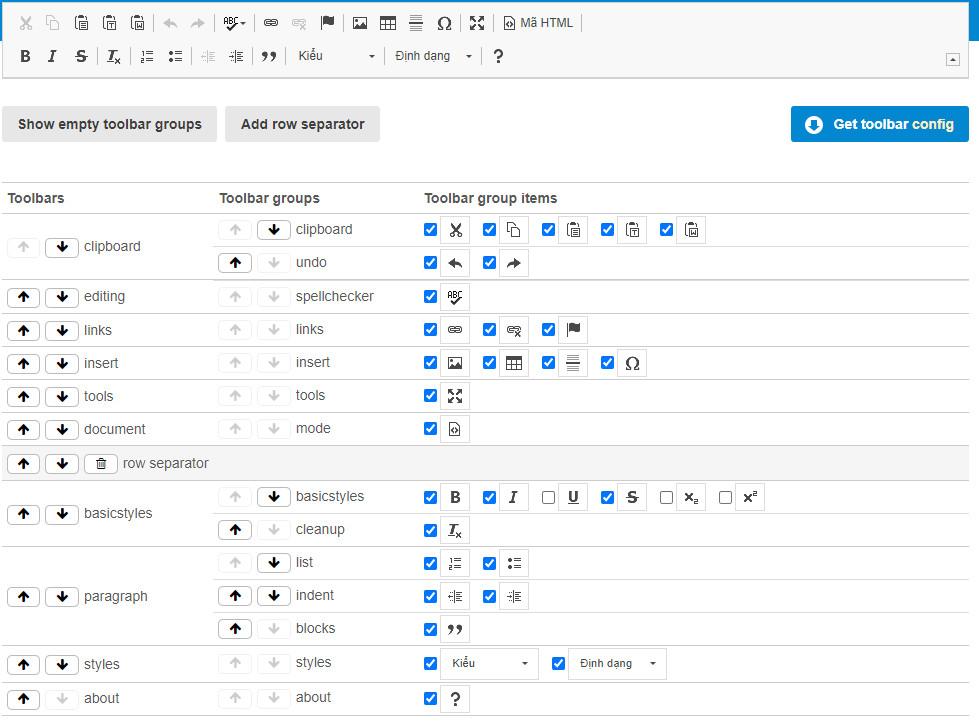The image size is (979, 721).
Task: Click the Maximize icon in the editor toolbar
Action: [477, 23]
